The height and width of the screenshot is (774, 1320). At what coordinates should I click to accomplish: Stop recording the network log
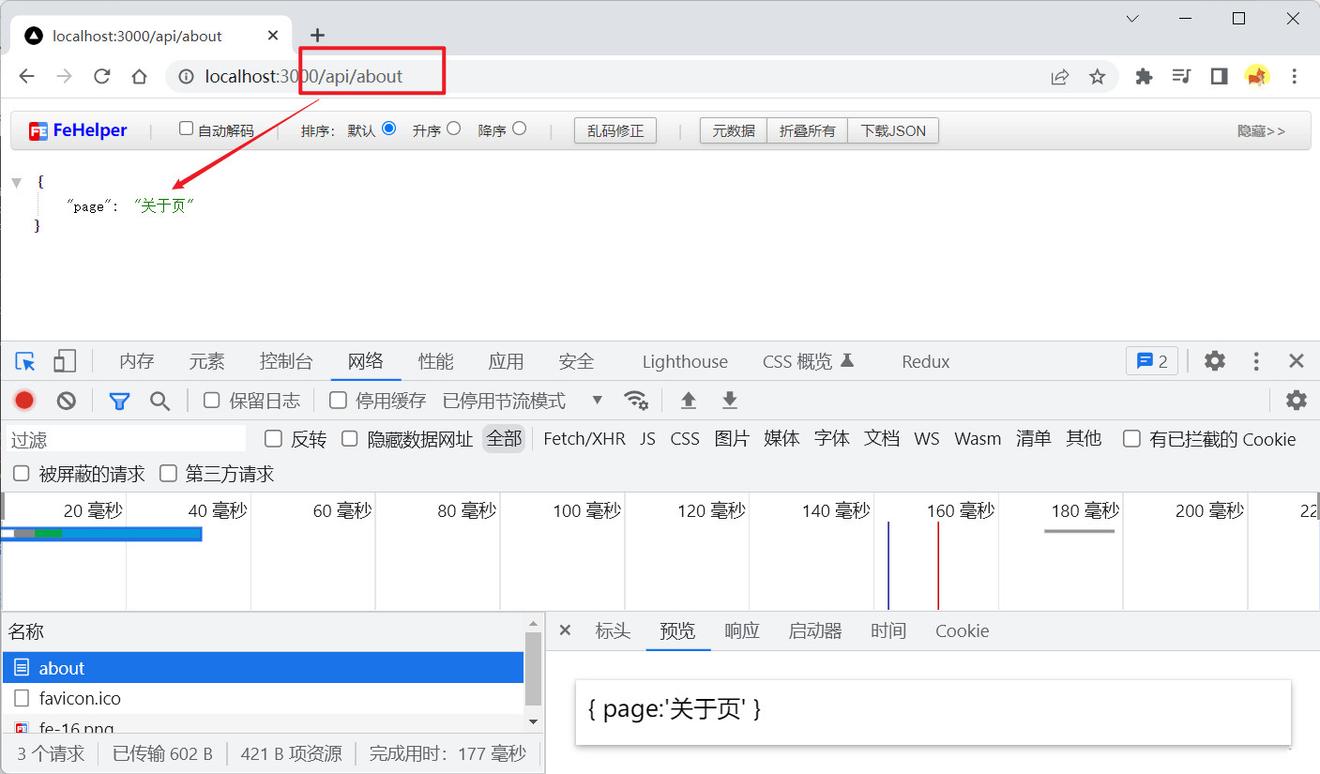coord(25,400)
